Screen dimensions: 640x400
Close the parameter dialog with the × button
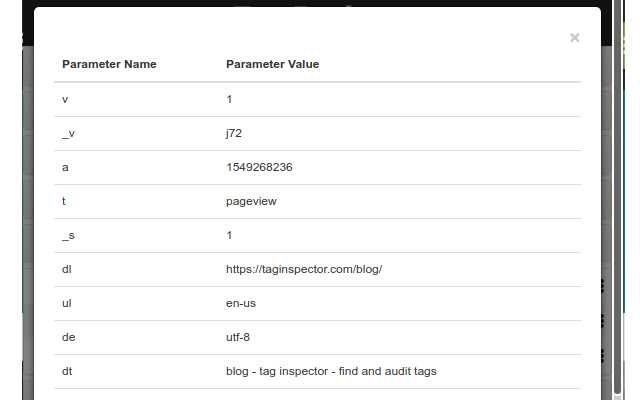[574, 38]
